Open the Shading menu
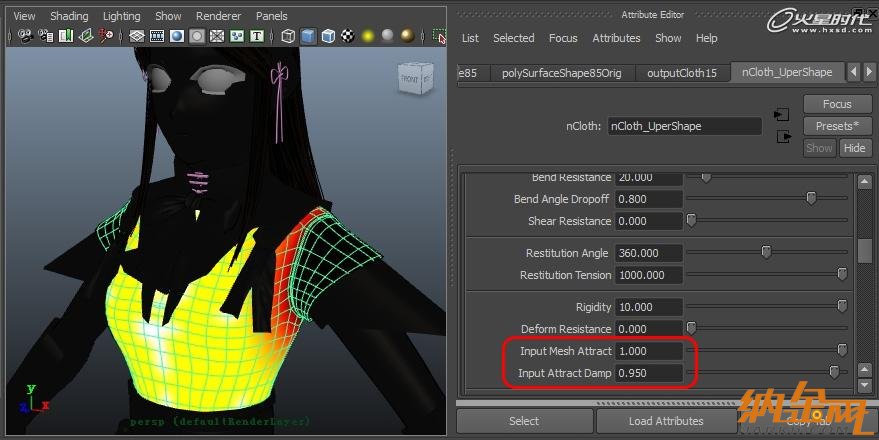 pos(69,16)
